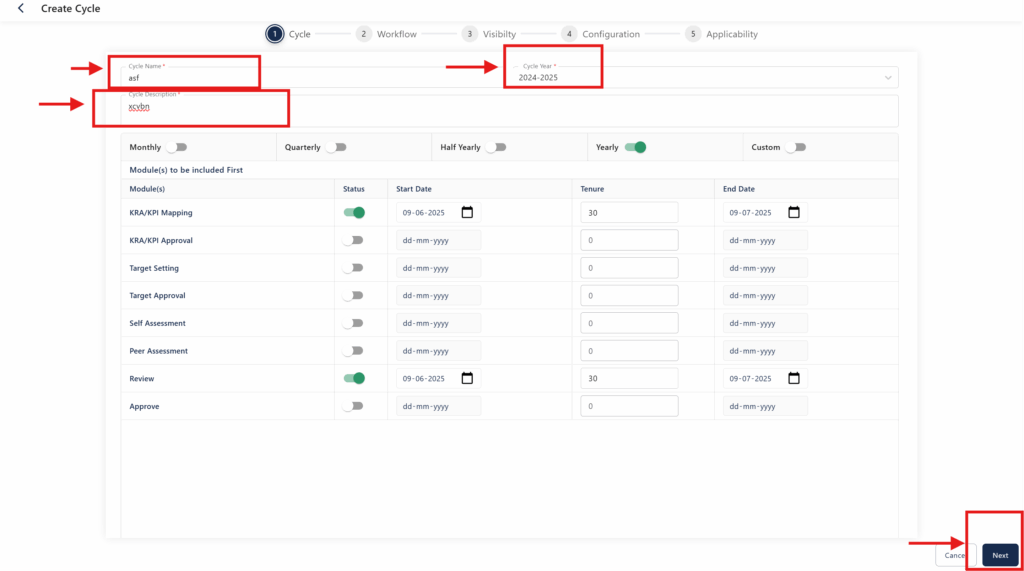The image size is (1024, 571).
Task: Click the Next button
Action: 1000,555
